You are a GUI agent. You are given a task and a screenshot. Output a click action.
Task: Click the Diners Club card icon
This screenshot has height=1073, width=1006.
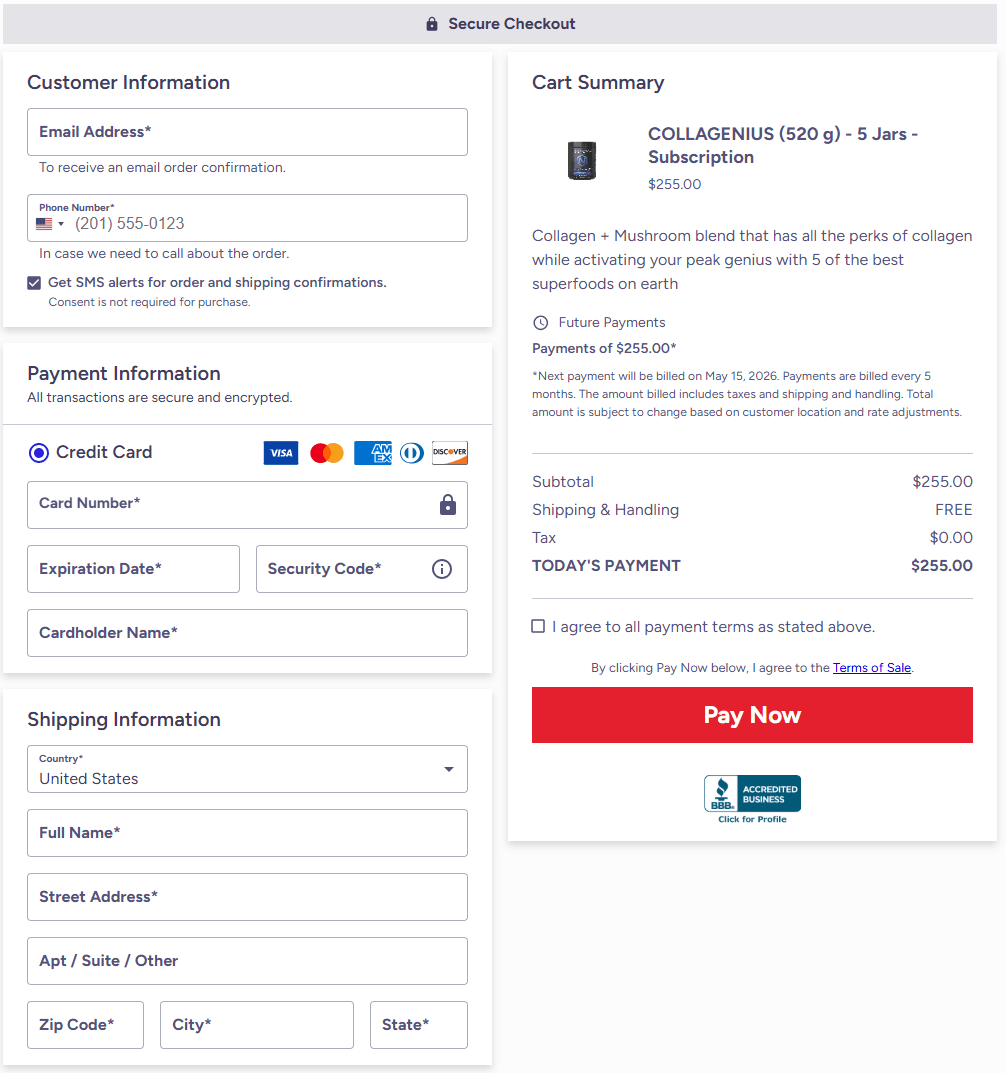(x=411, y=453)
